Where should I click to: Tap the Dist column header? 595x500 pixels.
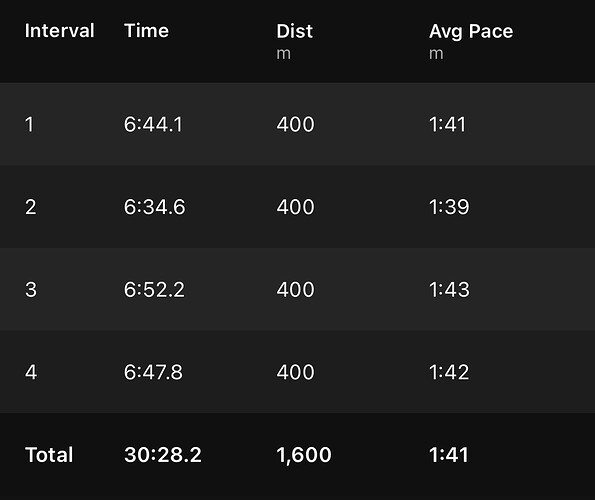(294, 31)
